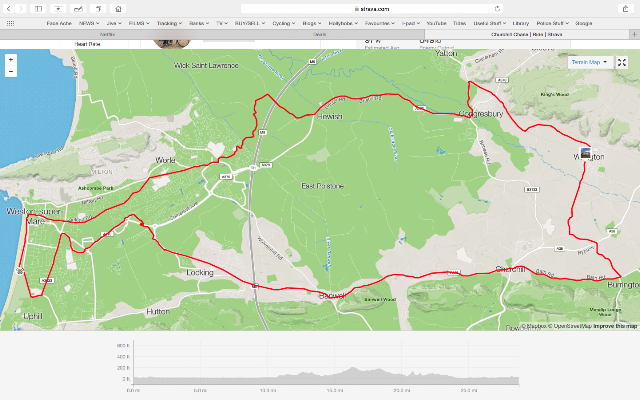Expand the NEWS bookmarks folder
Viewport: 640px width, 400px height.
pos(89,23)
